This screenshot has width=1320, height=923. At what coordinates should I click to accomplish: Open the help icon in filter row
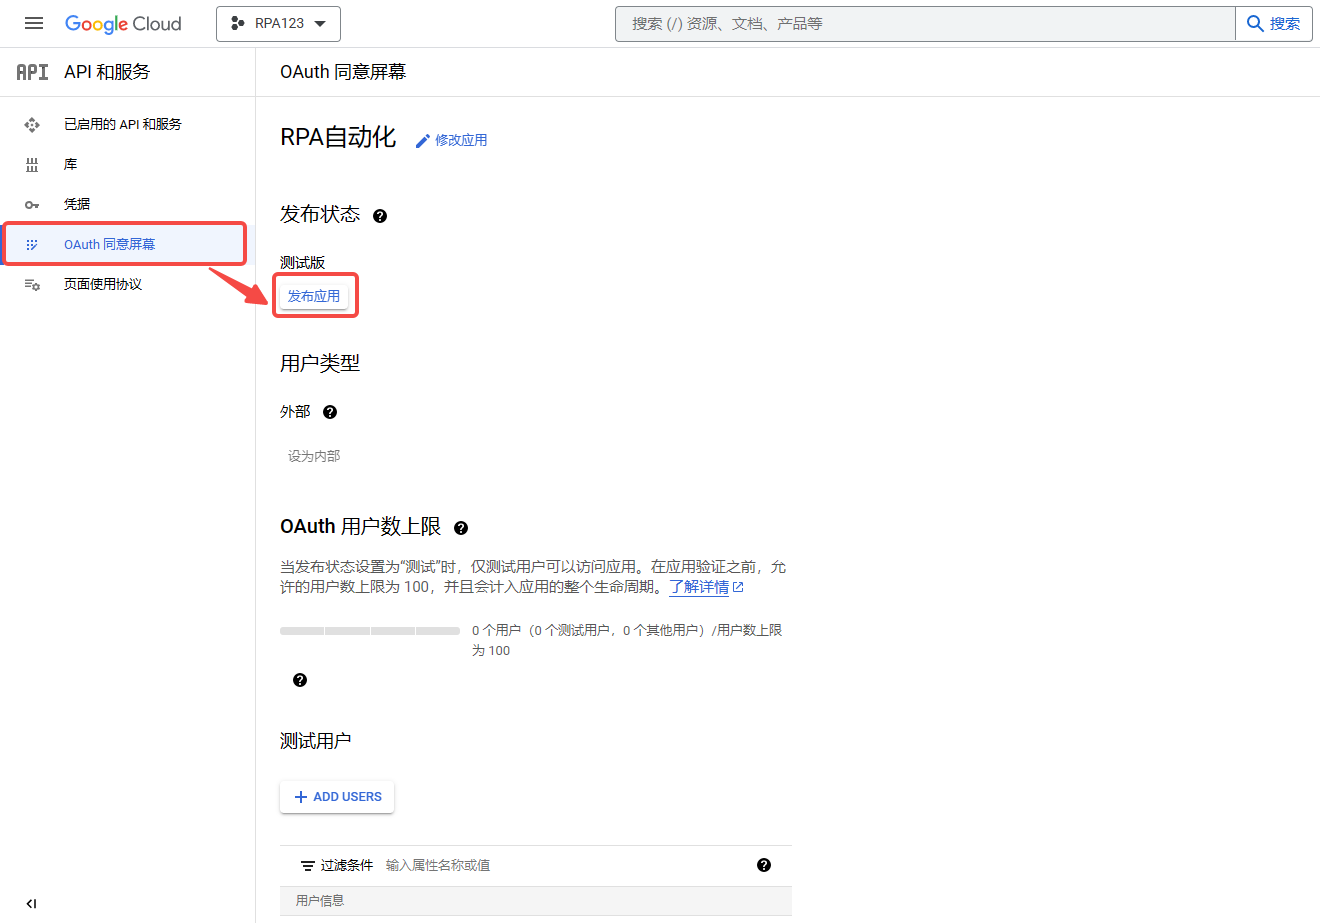click(x=764, y=865)
